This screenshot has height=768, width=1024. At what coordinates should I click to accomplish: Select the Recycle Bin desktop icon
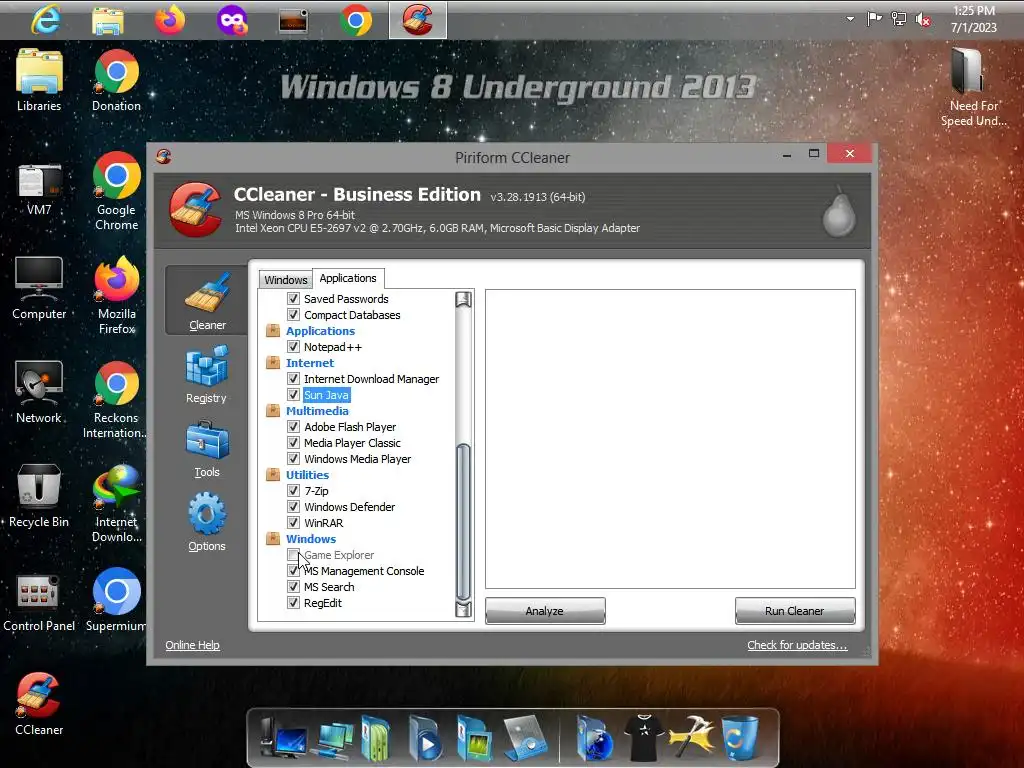point(39,496)
